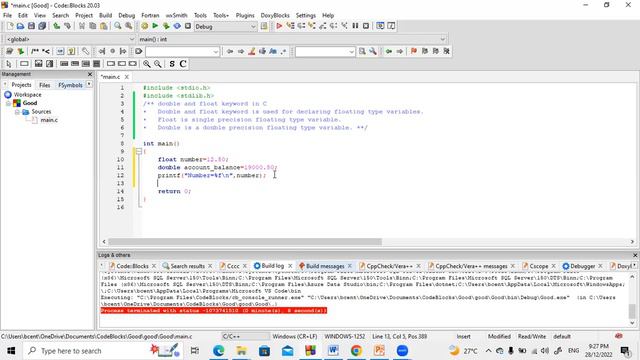Insert a DoxyBlocks block comment (/** icon)
This screenshot has height=360, width=640.
35,51
